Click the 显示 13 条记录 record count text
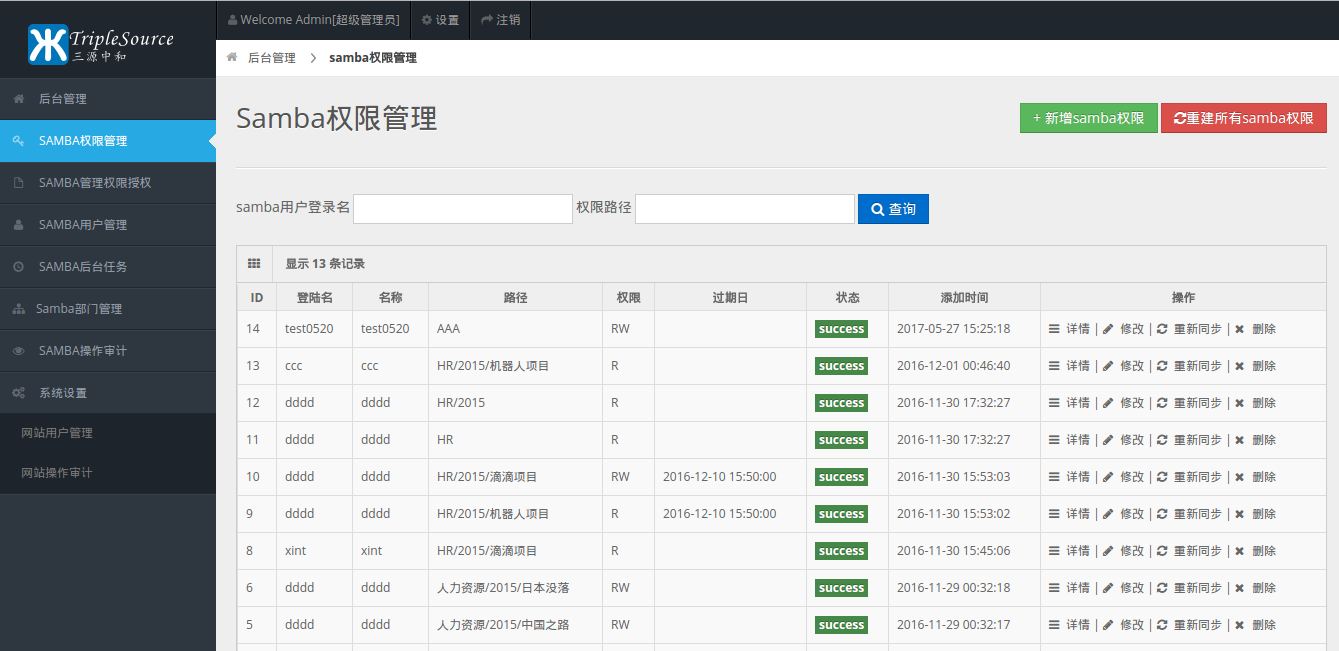The image size is (1339, 651). tap(325, 264)
